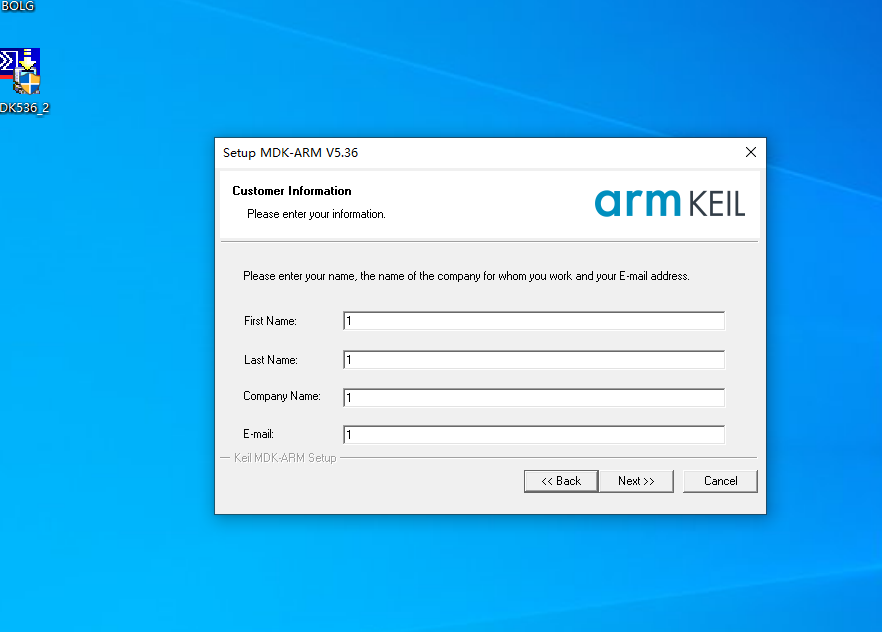Click the First Name input field

tap(534, 321)
